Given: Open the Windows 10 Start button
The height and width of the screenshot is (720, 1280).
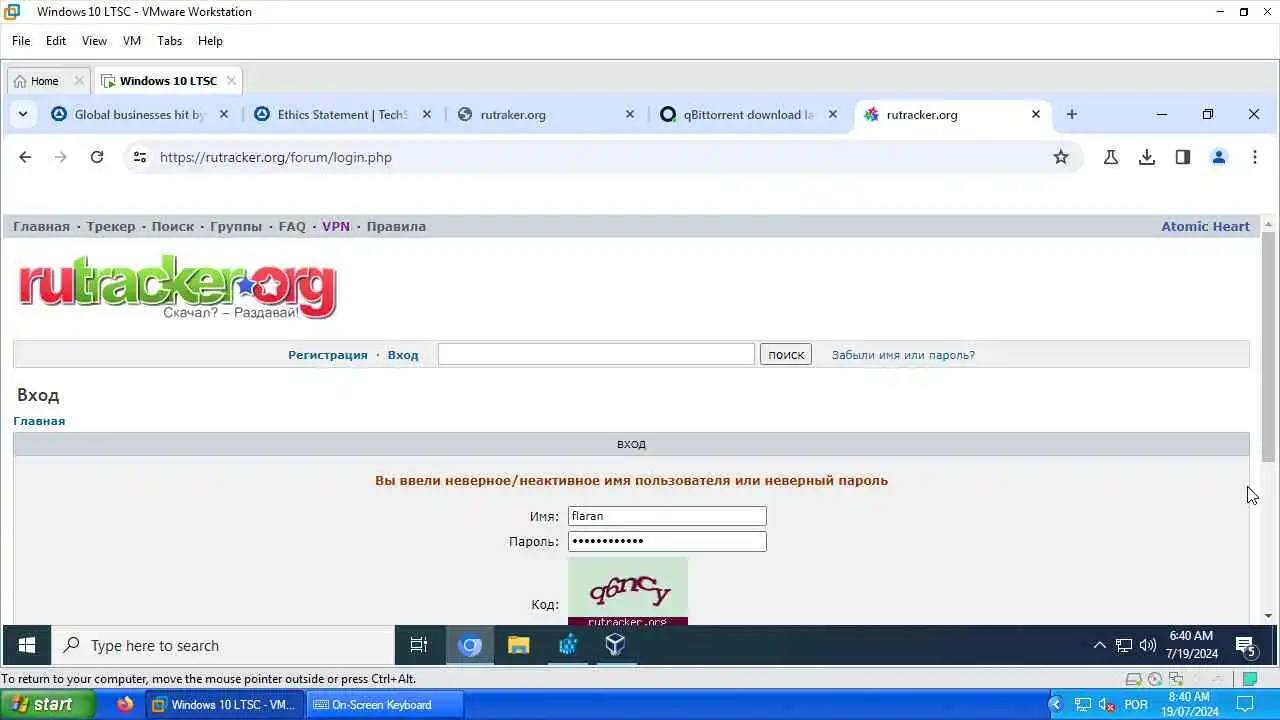Looking at the screenshot, I should pos(27,645).
